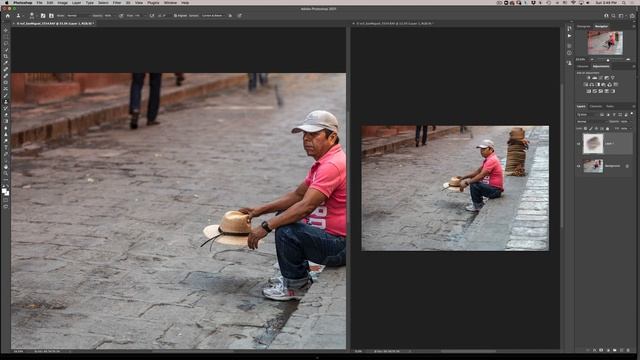
Task: Select the Horizontal Type tool
Action: point(6,147)
